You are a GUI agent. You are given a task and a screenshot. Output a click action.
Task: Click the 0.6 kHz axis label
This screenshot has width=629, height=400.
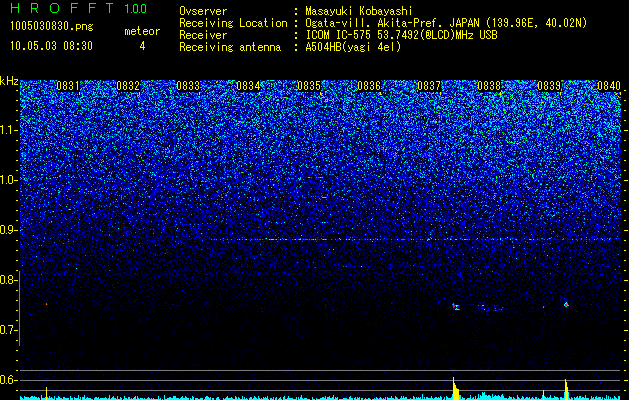coord(8,380)
